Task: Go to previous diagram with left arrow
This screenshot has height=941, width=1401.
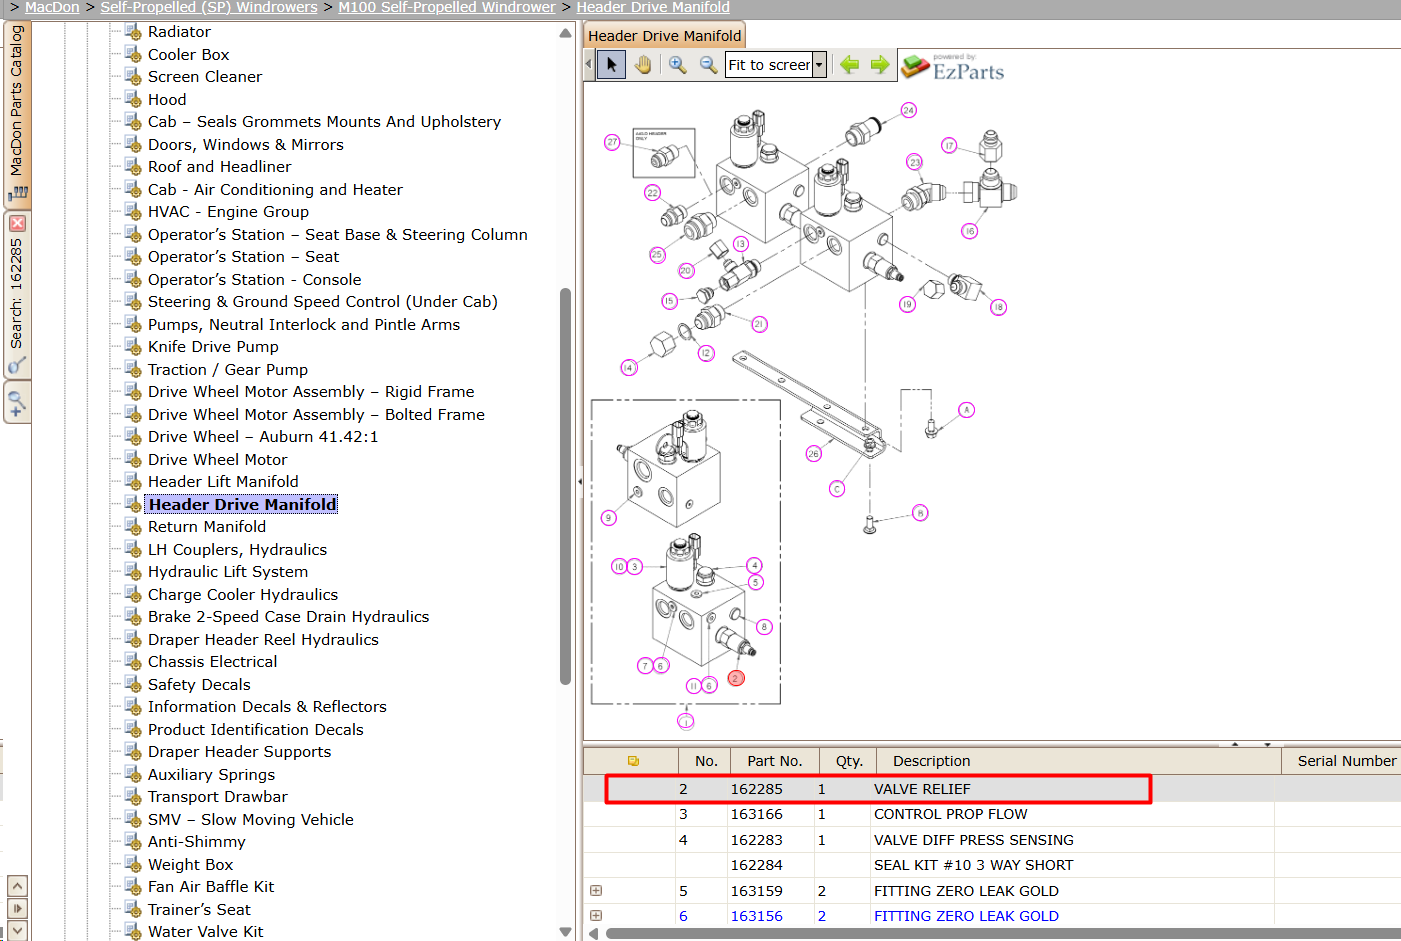Action: point(850,65)
